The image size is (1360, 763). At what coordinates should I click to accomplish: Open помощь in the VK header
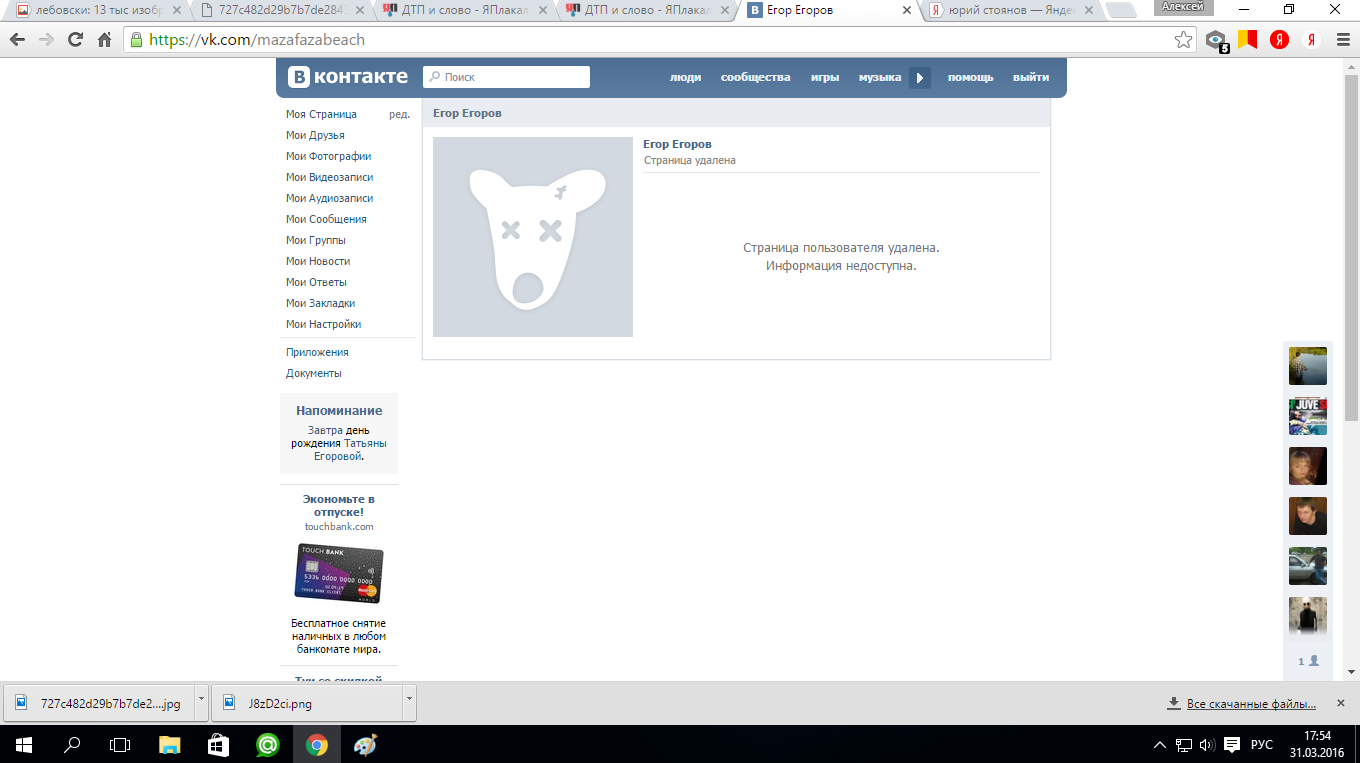pyautogui.click(x=971, y=77)
